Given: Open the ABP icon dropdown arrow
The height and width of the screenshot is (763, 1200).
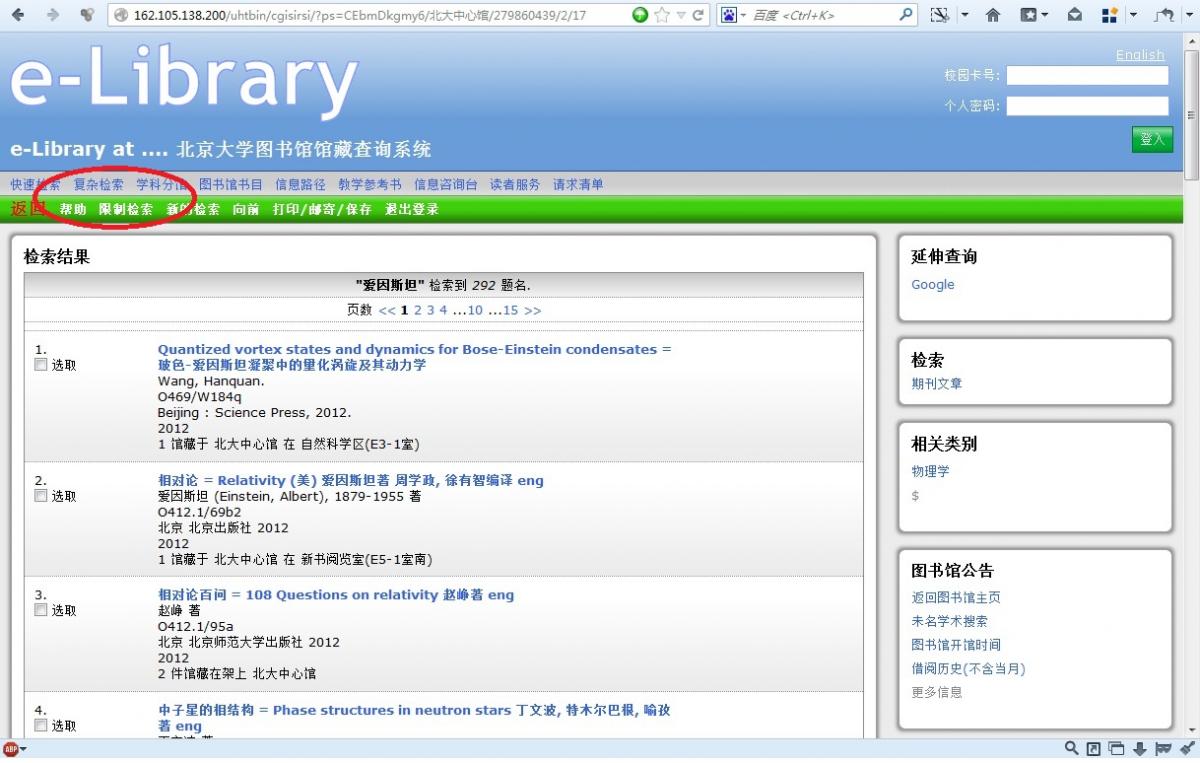Looking at the screenshot, I should tap(23, 749).
